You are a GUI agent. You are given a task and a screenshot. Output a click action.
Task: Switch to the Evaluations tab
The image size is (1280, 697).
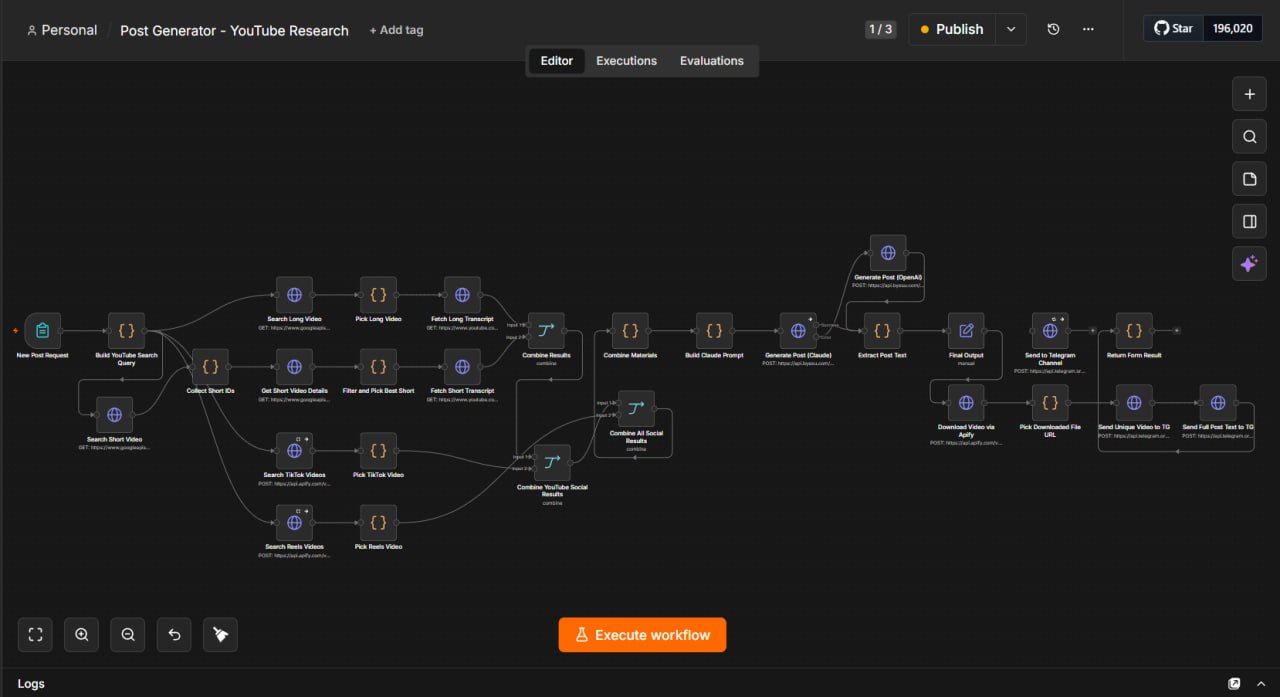pos(712,61)
